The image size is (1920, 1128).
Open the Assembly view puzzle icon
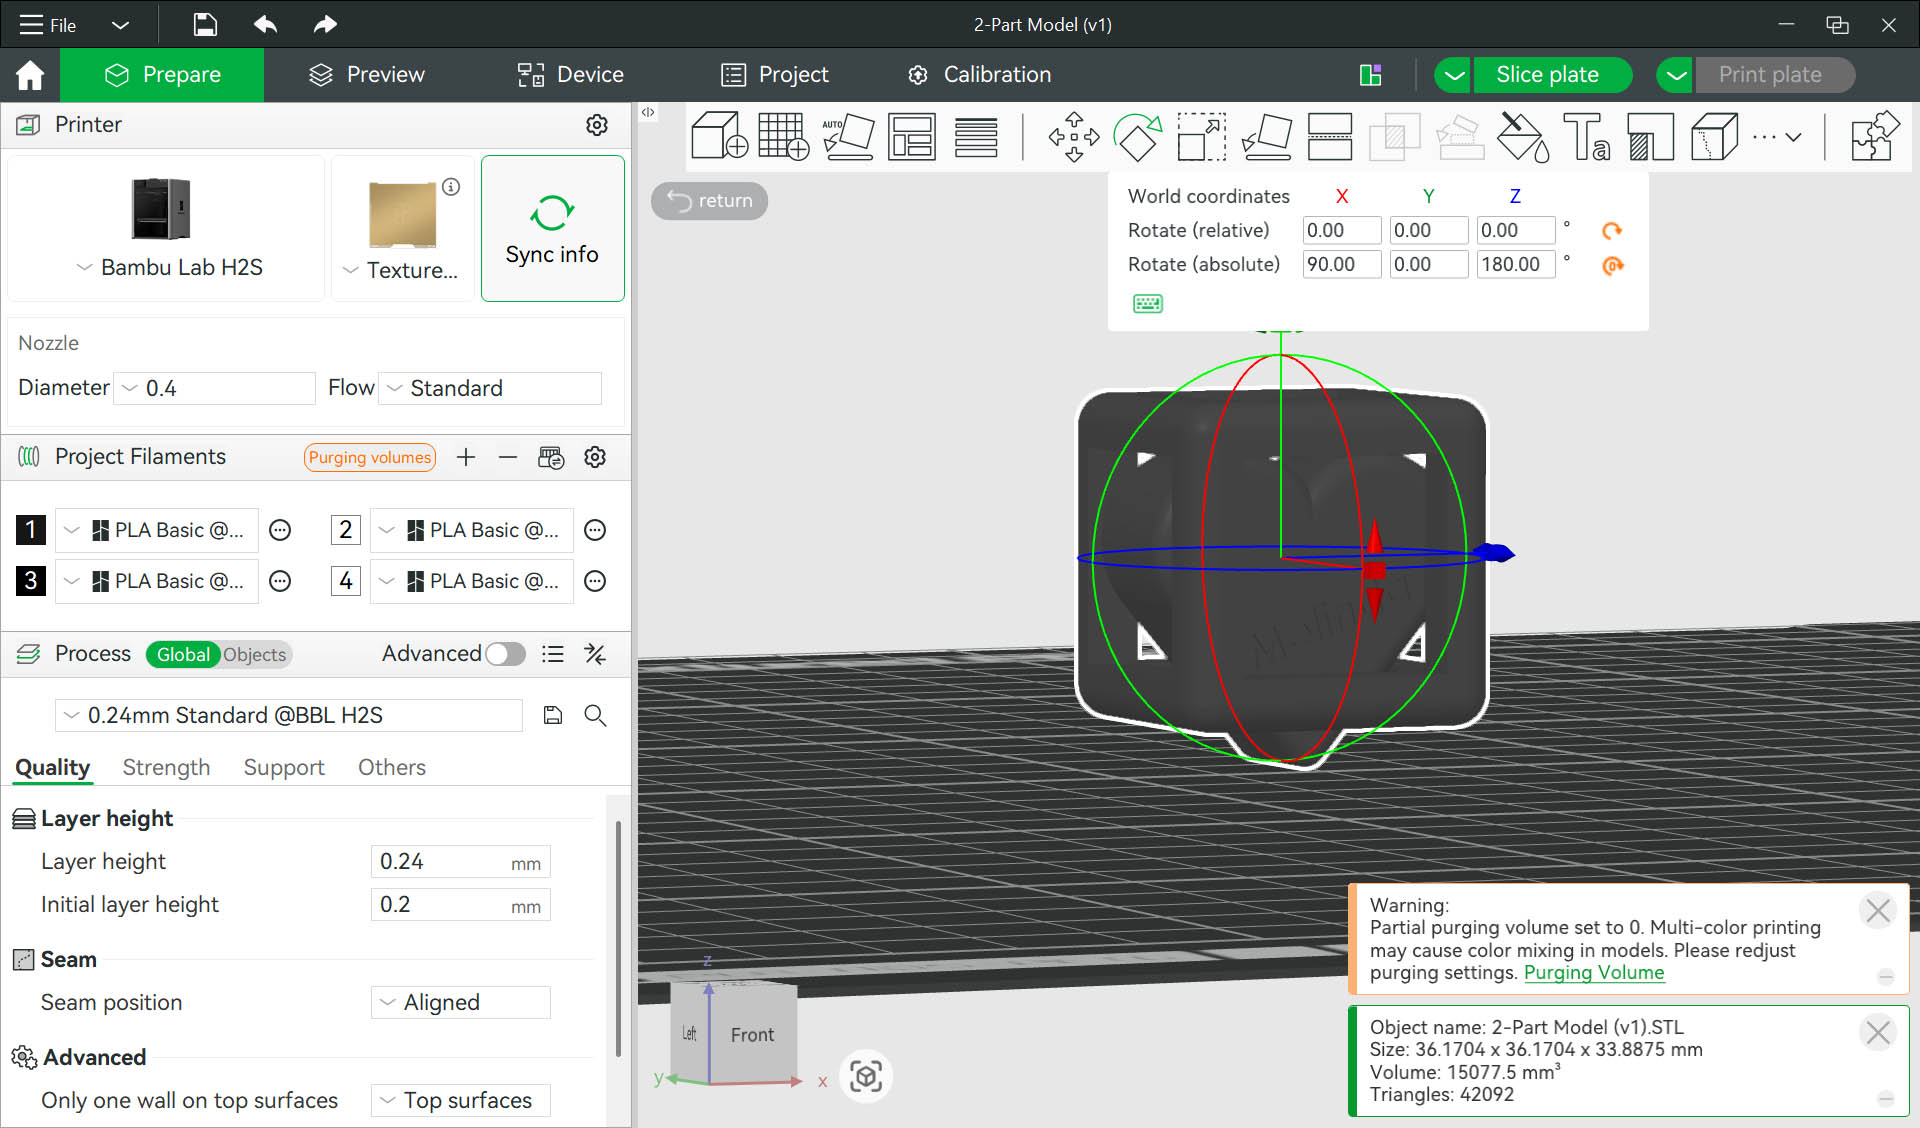[1874, 136]
